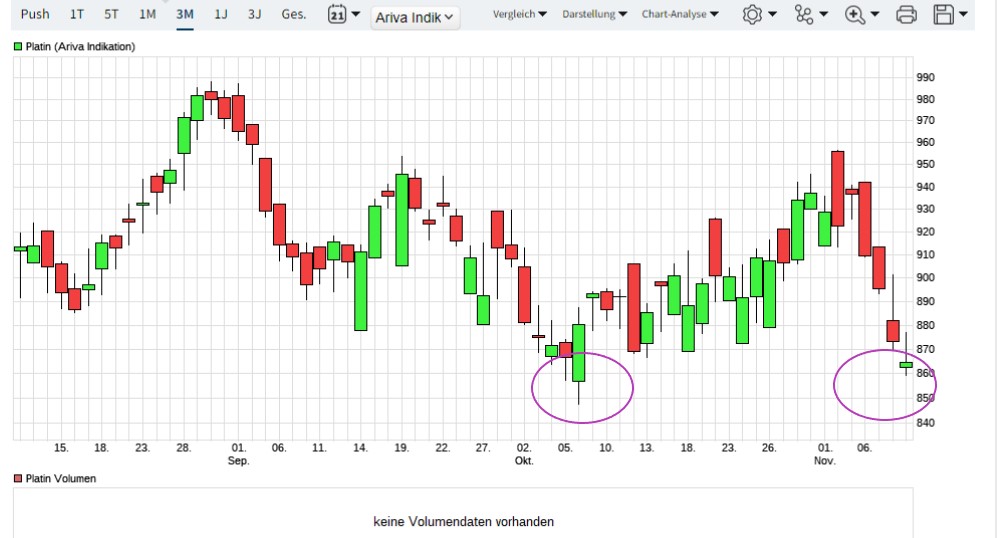Select the 1M timeframe tab
This screenshot has height=538, width=997.
[148, 14]
